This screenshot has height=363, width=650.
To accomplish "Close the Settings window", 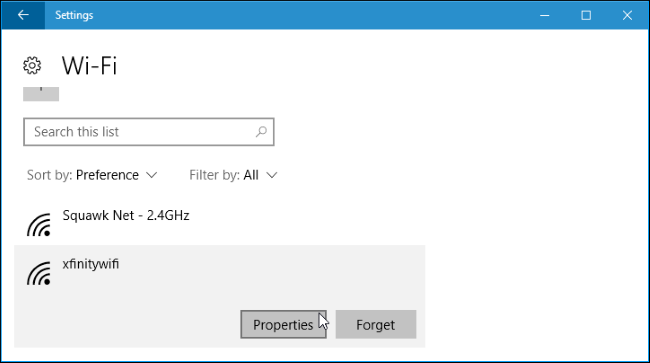I will (627, 15).
